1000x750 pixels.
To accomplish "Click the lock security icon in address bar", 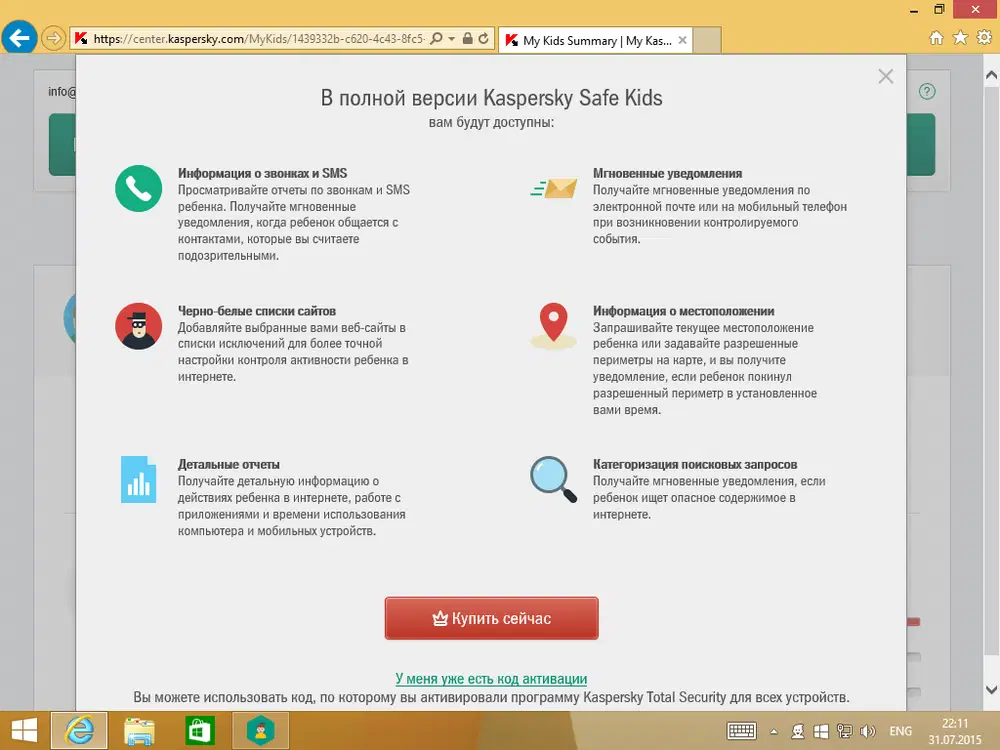I will pyautogui.click(x=467, y=39).
